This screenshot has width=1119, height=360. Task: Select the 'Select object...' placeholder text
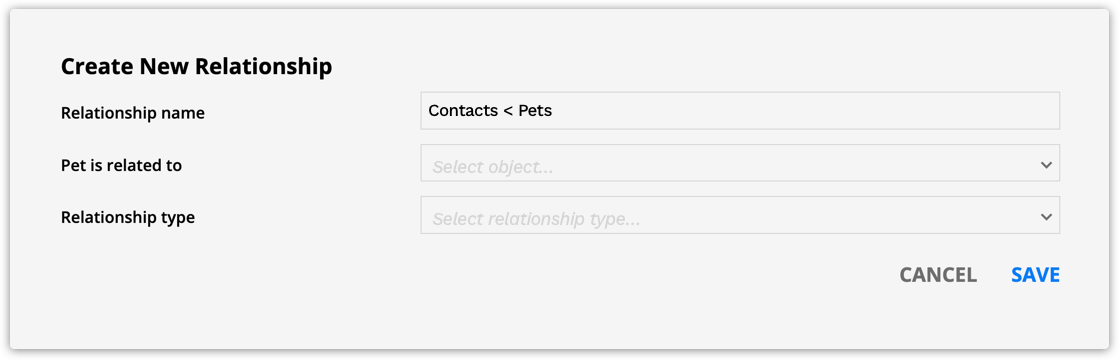[x=493, y=168]
